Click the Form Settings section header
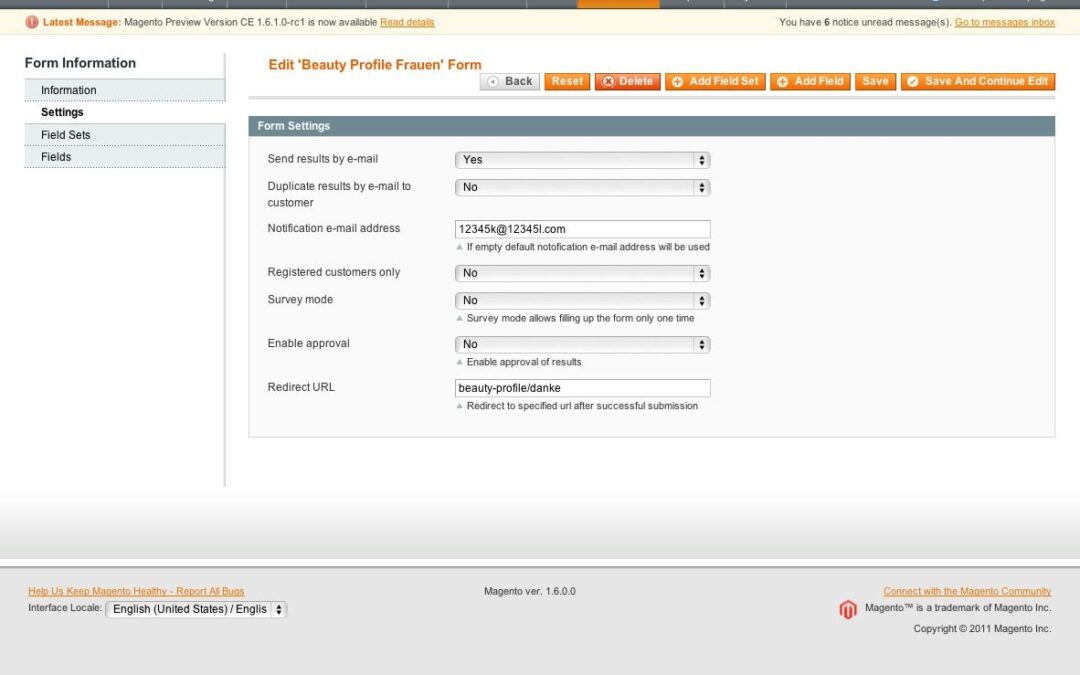 (x=652, y=126)
